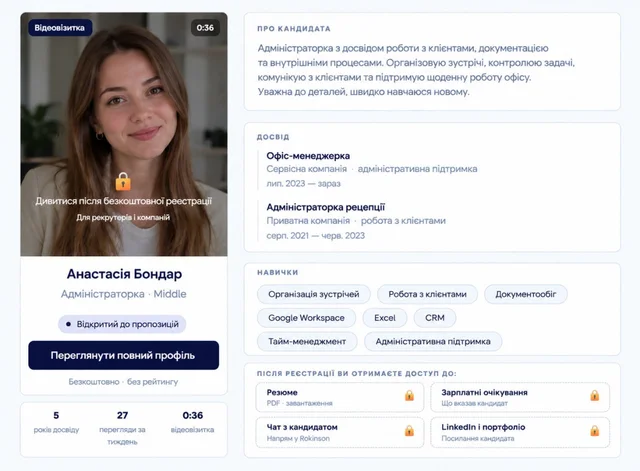Click the candidate description paragraph
Image resolution: width=640 pixels, height=471 pixels.
click(416, 70)
